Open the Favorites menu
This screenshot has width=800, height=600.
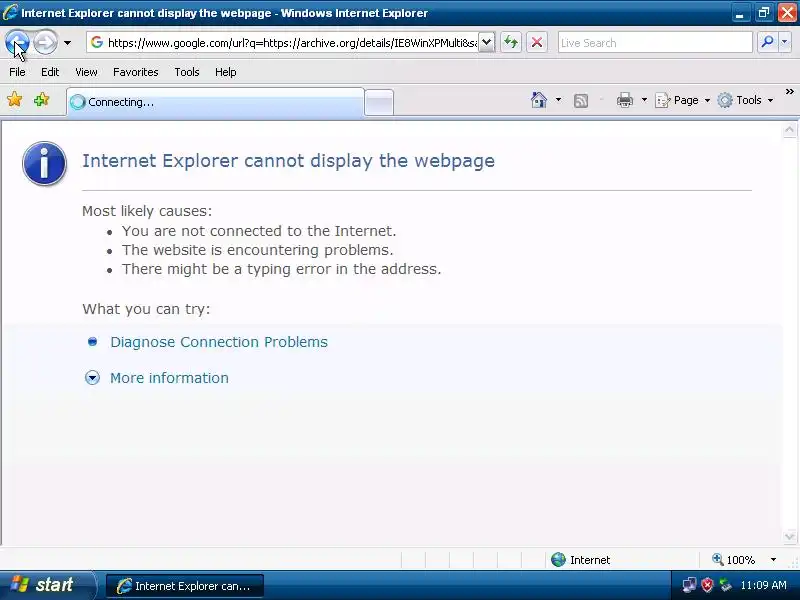coord(136,72)
